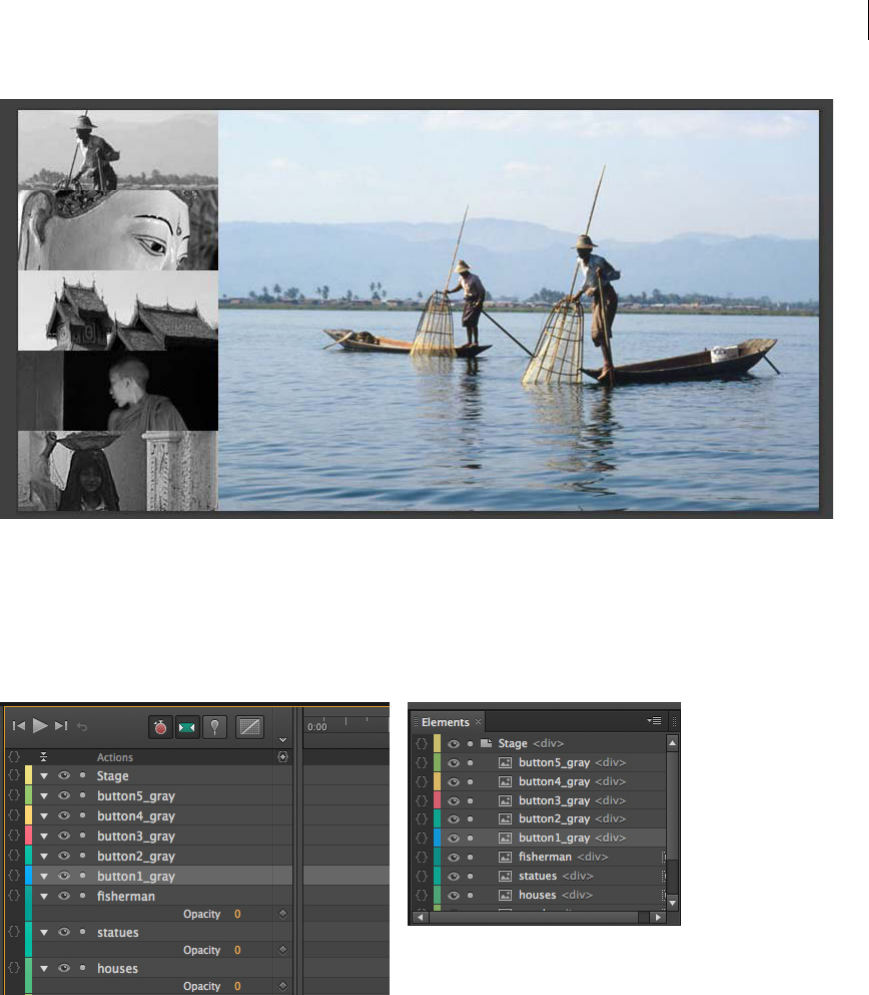Add Opacity keyframe diamond for fisherman
869x995 pixels.
(x=283, y=914)
